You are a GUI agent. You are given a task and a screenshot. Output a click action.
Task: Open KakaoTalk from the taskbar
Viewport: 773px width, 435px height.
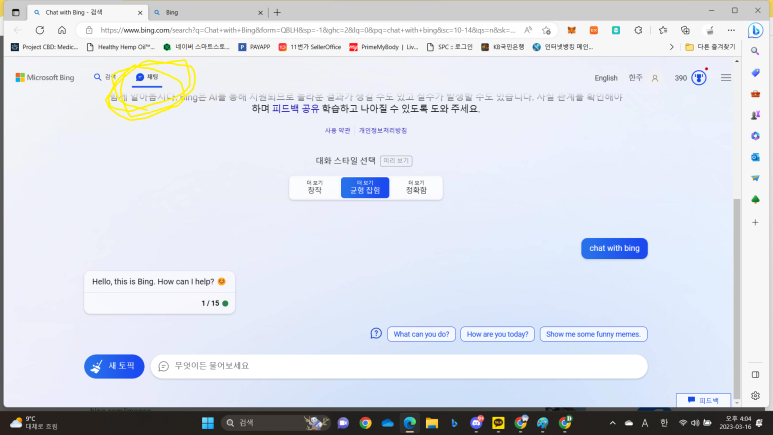498,423
